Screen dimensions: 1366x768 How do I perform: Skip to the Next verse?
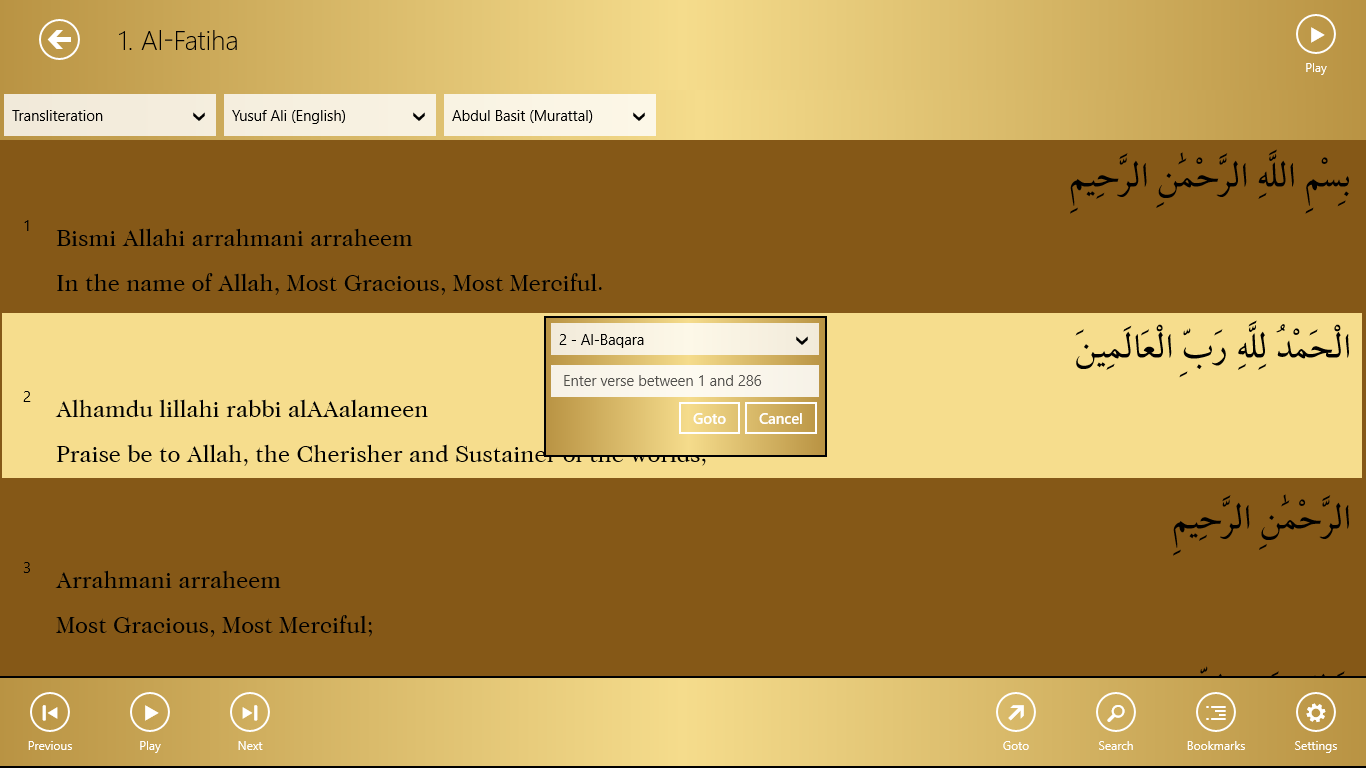250,713
